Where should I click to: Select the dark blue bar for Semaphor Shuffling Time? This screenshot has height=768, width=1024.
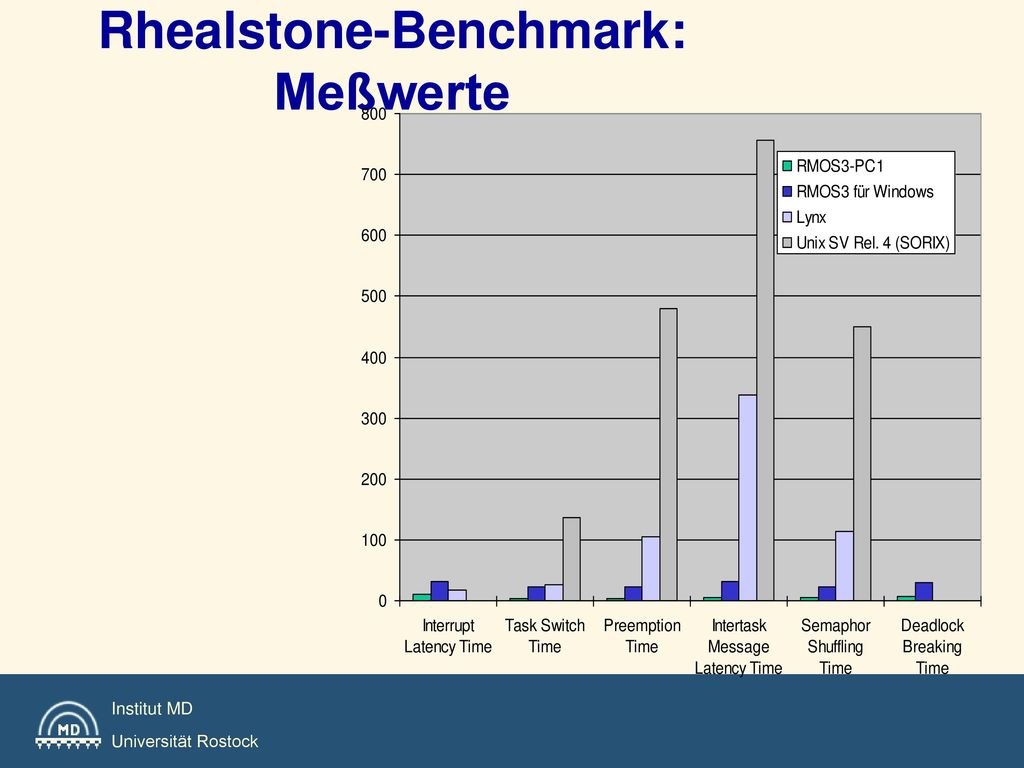click(827, 594)
